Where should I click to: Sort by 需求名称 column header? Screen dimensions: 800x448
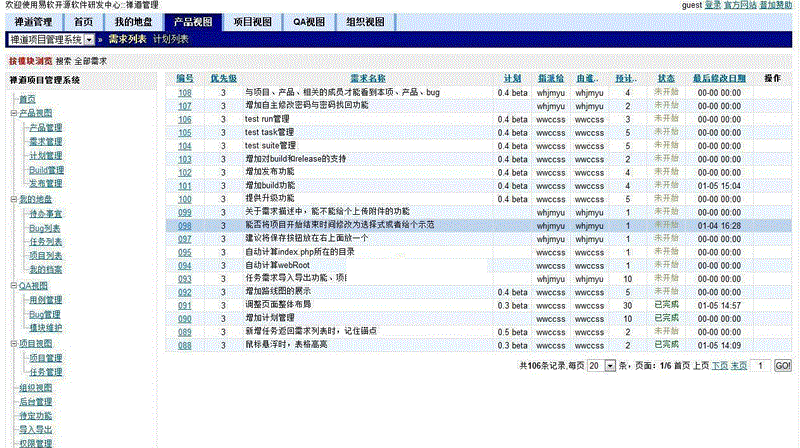(x=367, y=79)
